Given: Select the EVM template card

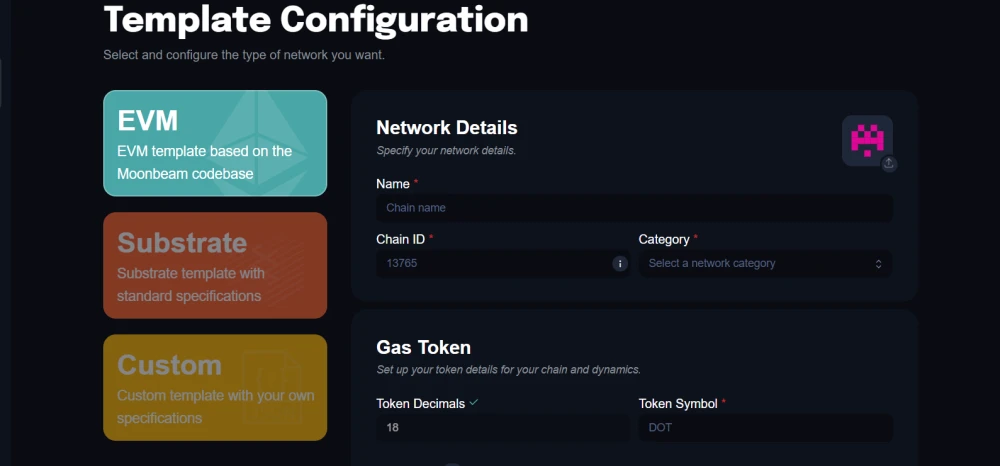Looking at the screenshot, I should pos(215,143).
